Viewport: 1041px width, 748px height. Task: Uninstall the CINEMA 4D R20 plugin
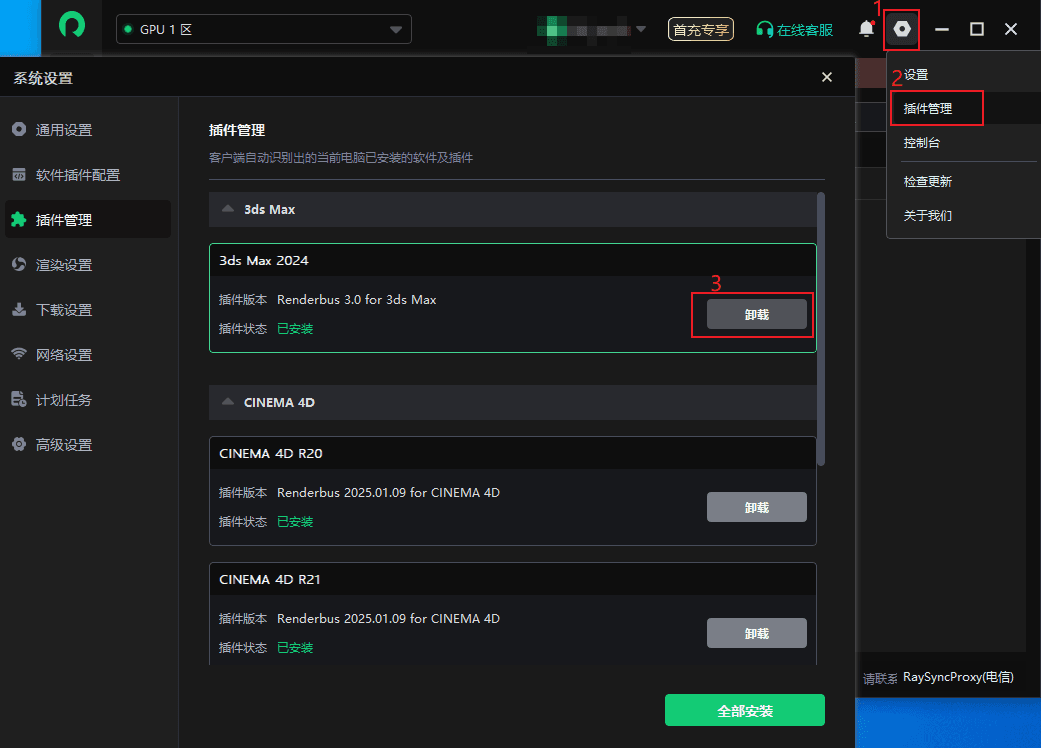[757, 507]
